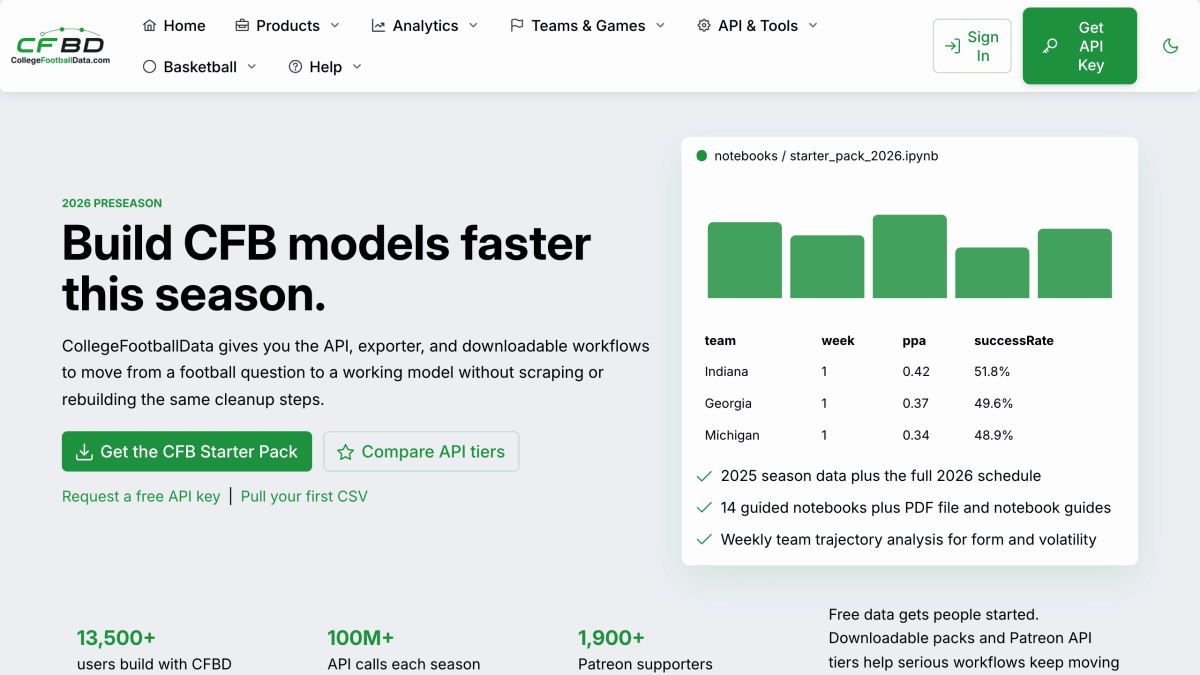Expand the Help menu chevron
This screenshot has height=675, width=1200.
click(x=357, y=66)
